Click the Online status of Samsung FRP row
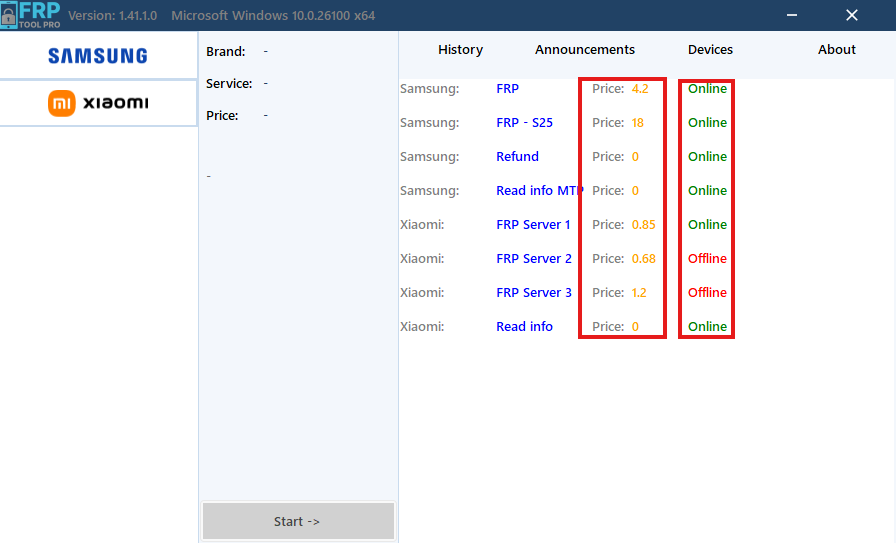The height and width of the screenshot is (543, 896). 707,89
